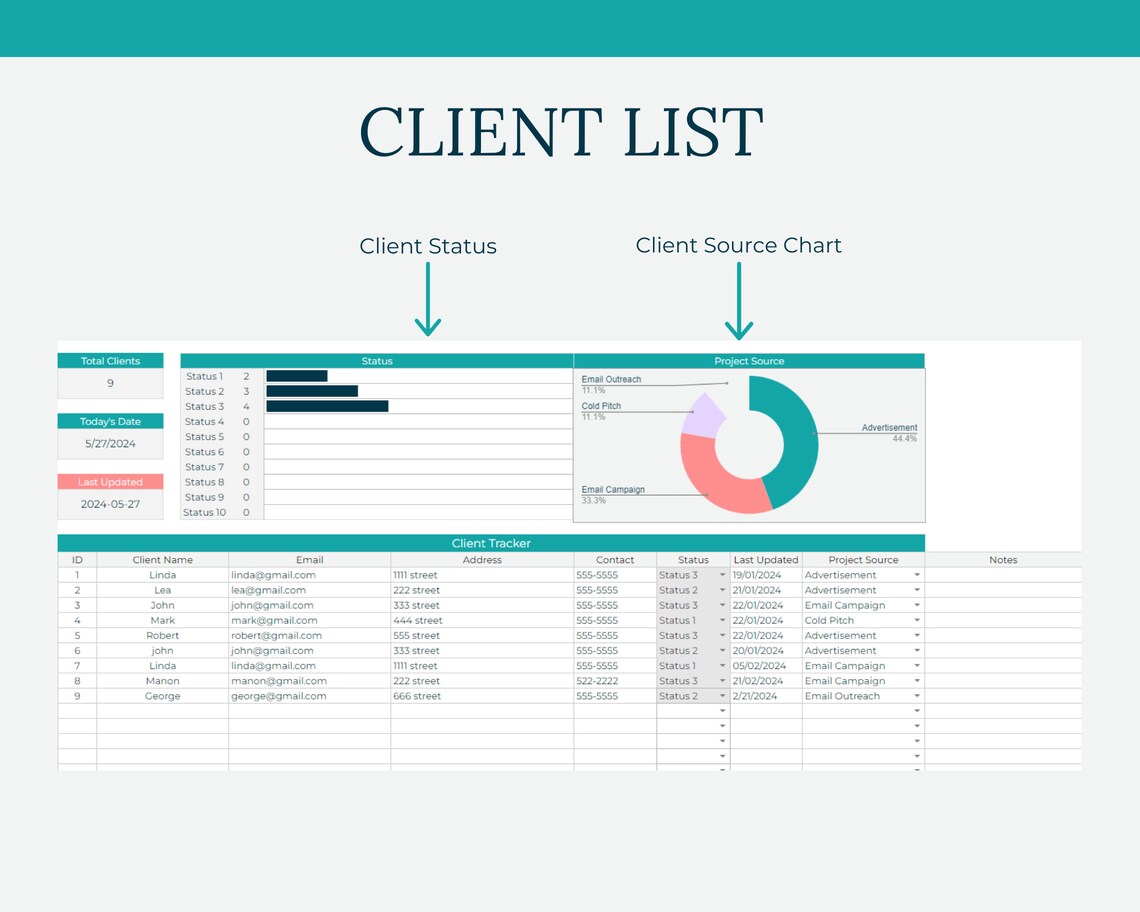Open the Status dropdown in Linda's row
The width and height of the screenshot is (1140, 912).
[721, 575]
